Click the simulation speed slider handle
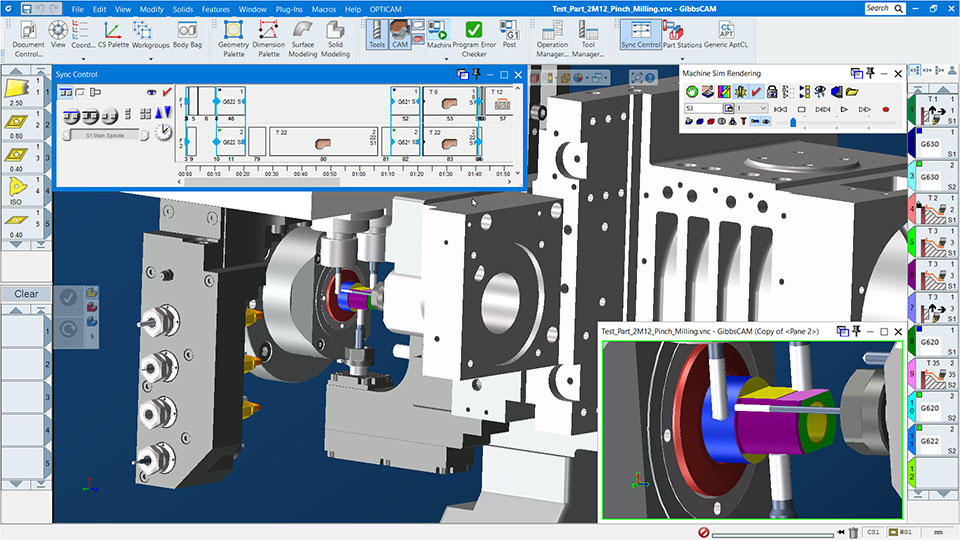 pyautogui.click(x=793, y=122)
